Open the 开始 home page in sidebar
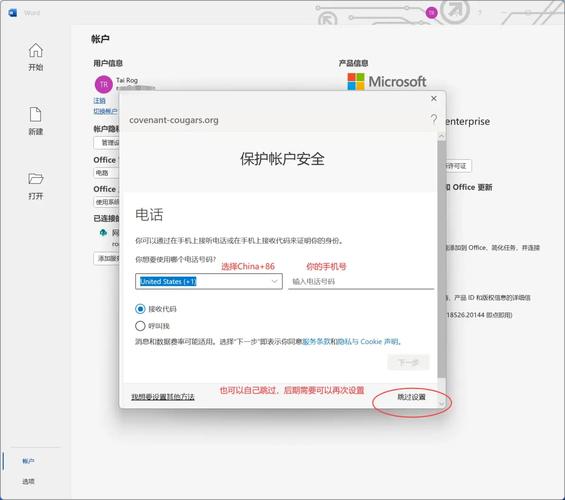Screen dimensions: 565x500 (x=36, y=57)
